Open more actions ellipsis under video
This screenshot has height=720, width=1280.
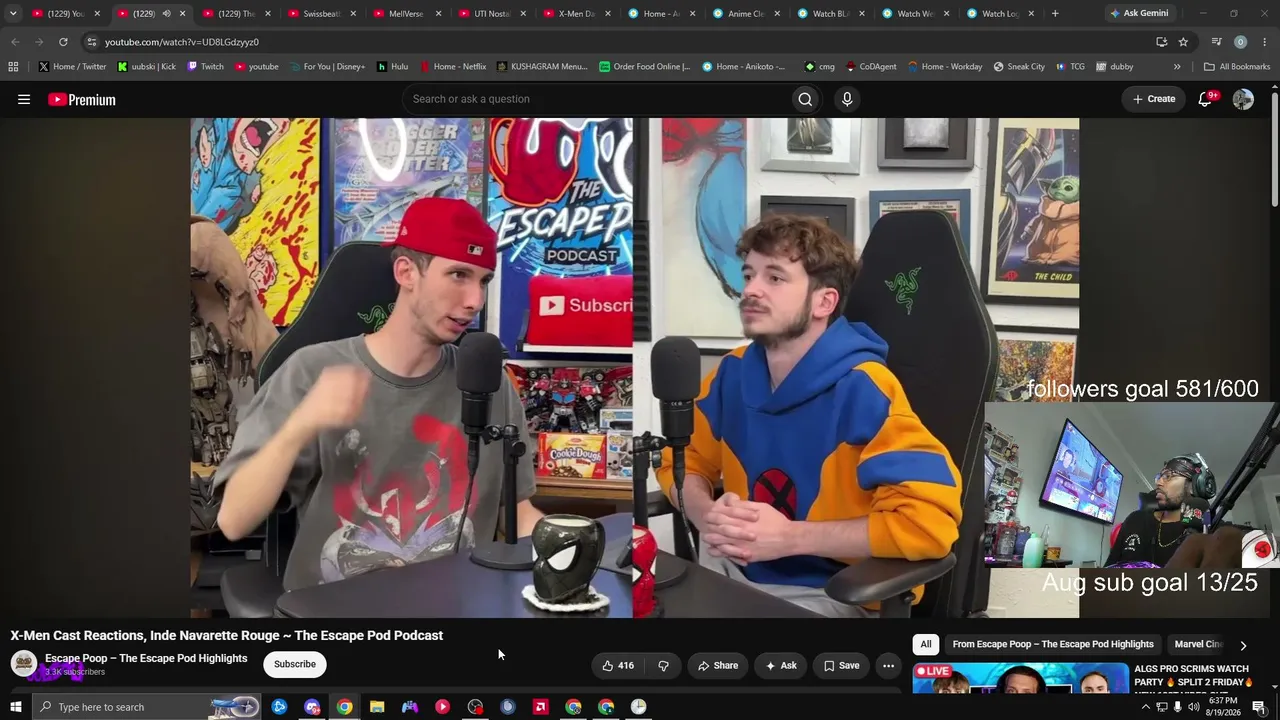click(x=888, y=665)
